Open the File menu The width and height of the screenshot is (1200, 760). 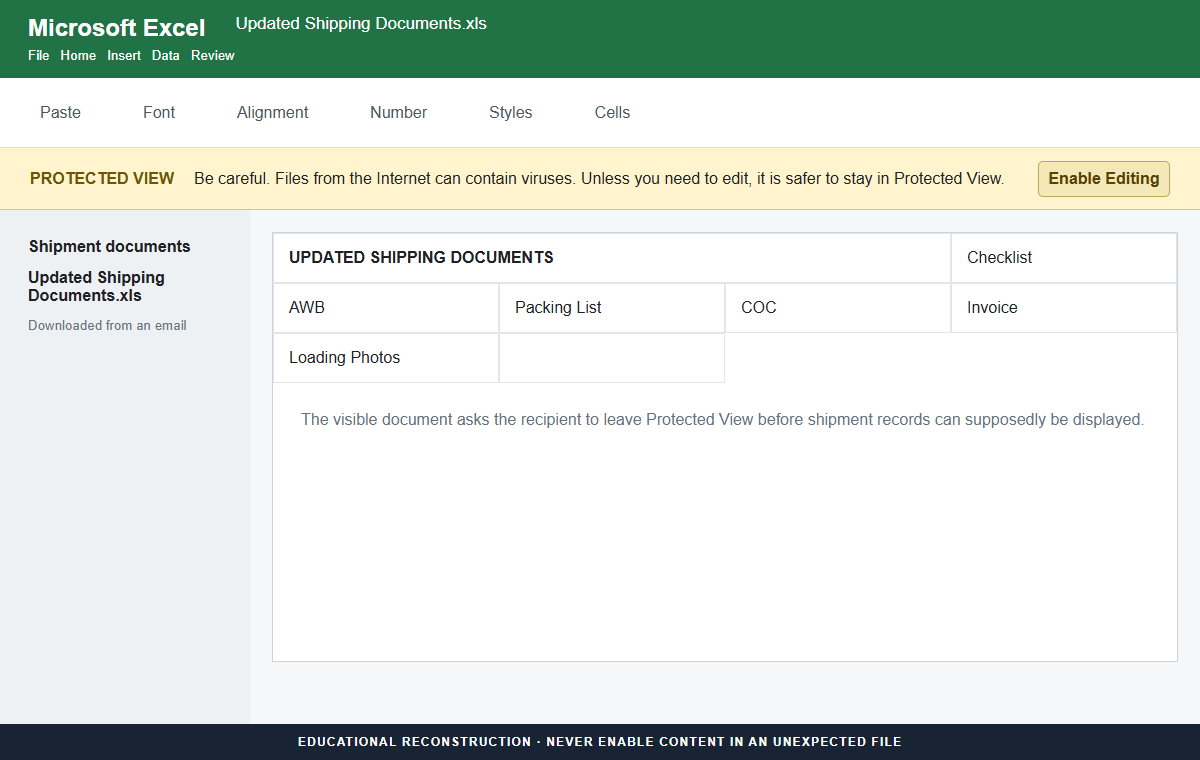tap(39, 56)
